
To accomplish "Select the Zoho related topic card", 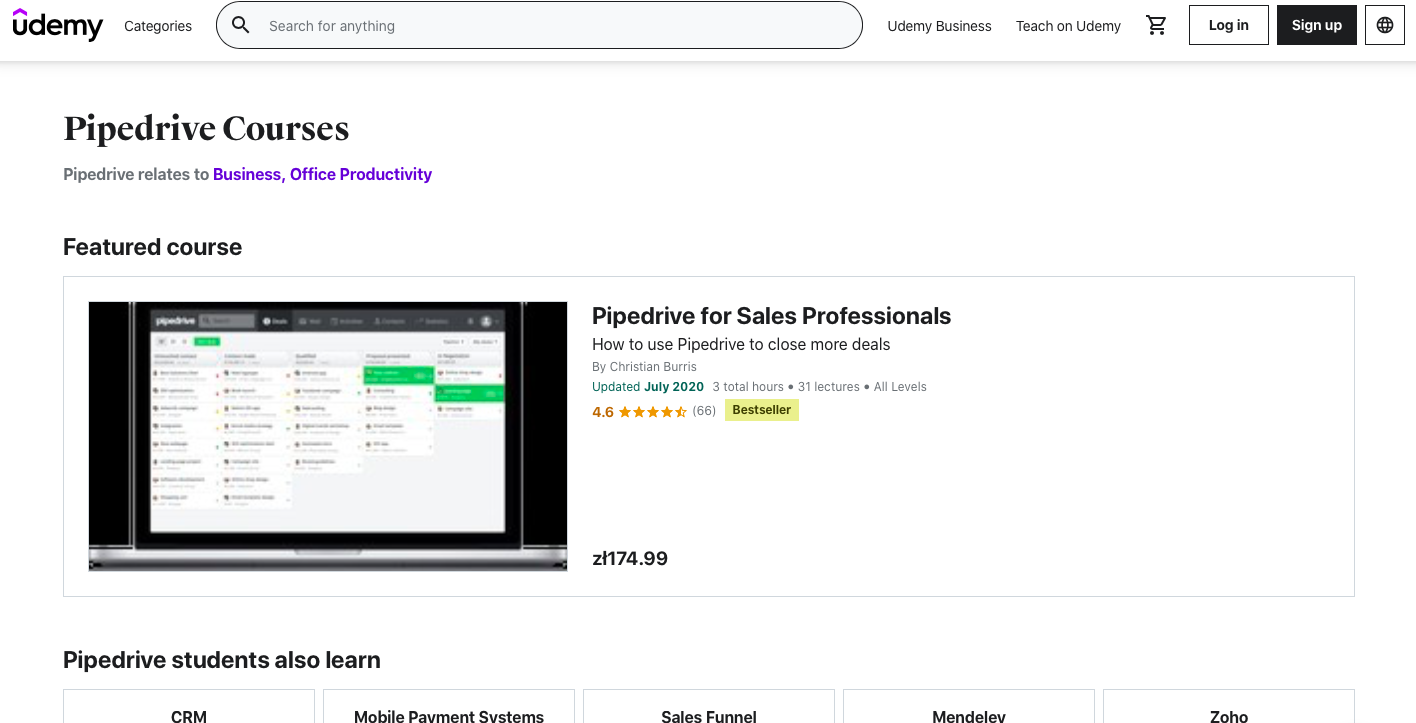I will (x=1228, y=711).
